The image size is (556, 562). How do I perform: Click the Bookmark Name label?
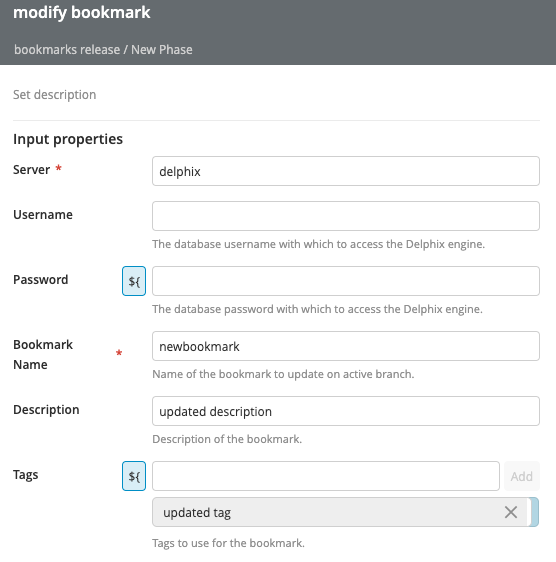tap(43, 354)
